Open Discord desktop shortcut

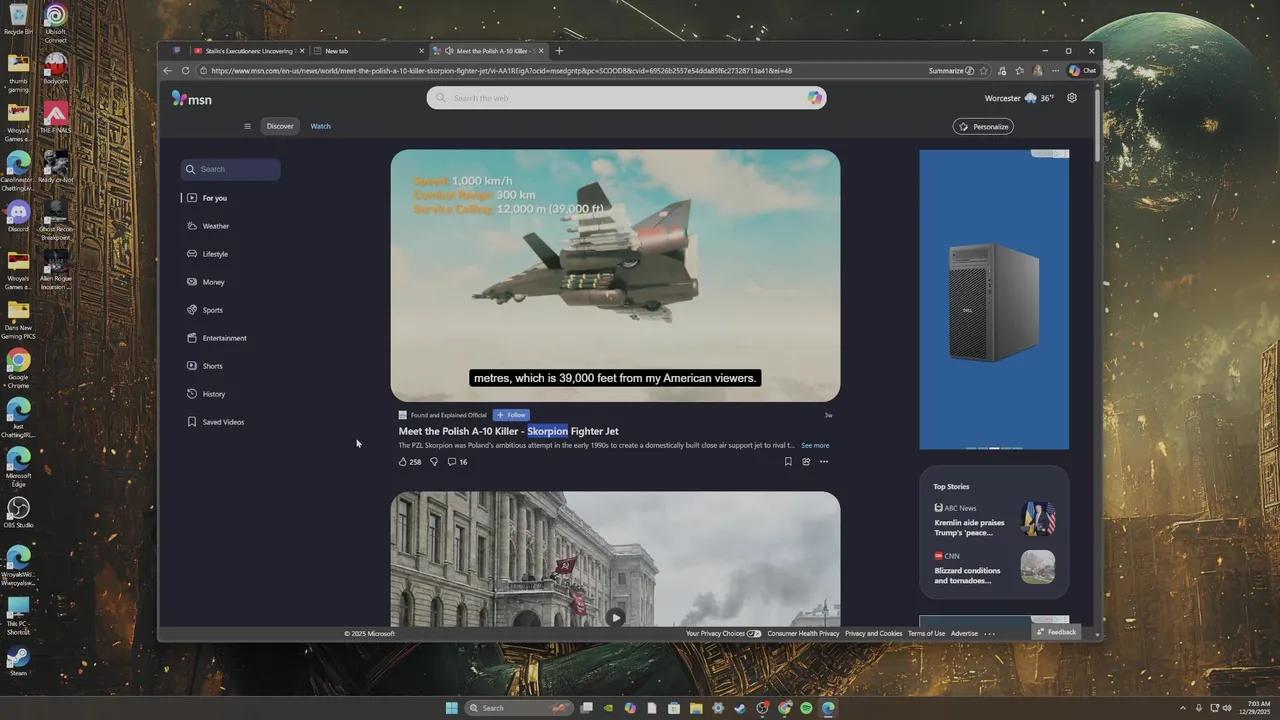click(x=18, y=216)
